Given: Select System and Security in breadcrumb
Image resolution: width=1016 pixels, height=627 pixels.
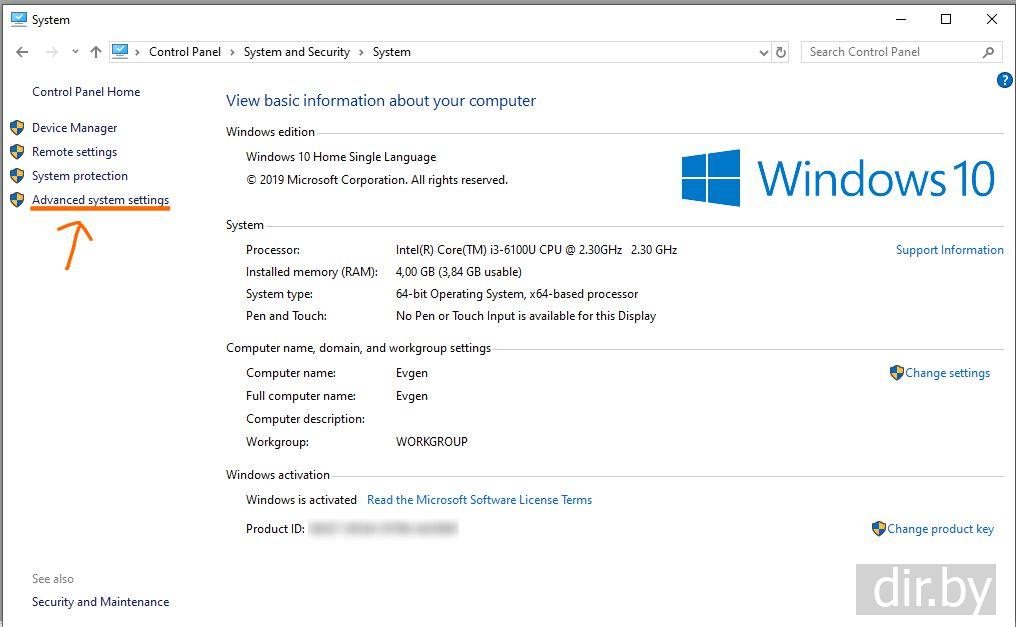Looking at the screenshot, I should coord(296,52).
